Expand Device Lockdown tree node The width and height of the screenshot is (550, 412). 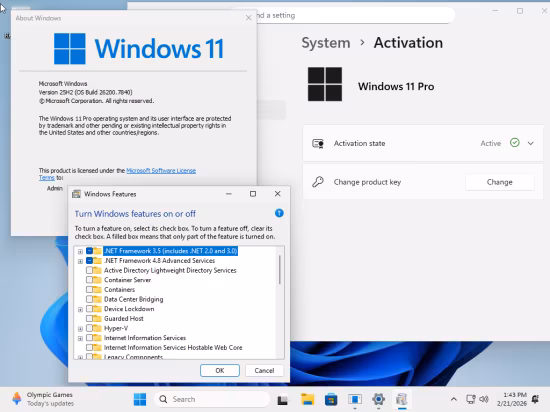[80, 310]
